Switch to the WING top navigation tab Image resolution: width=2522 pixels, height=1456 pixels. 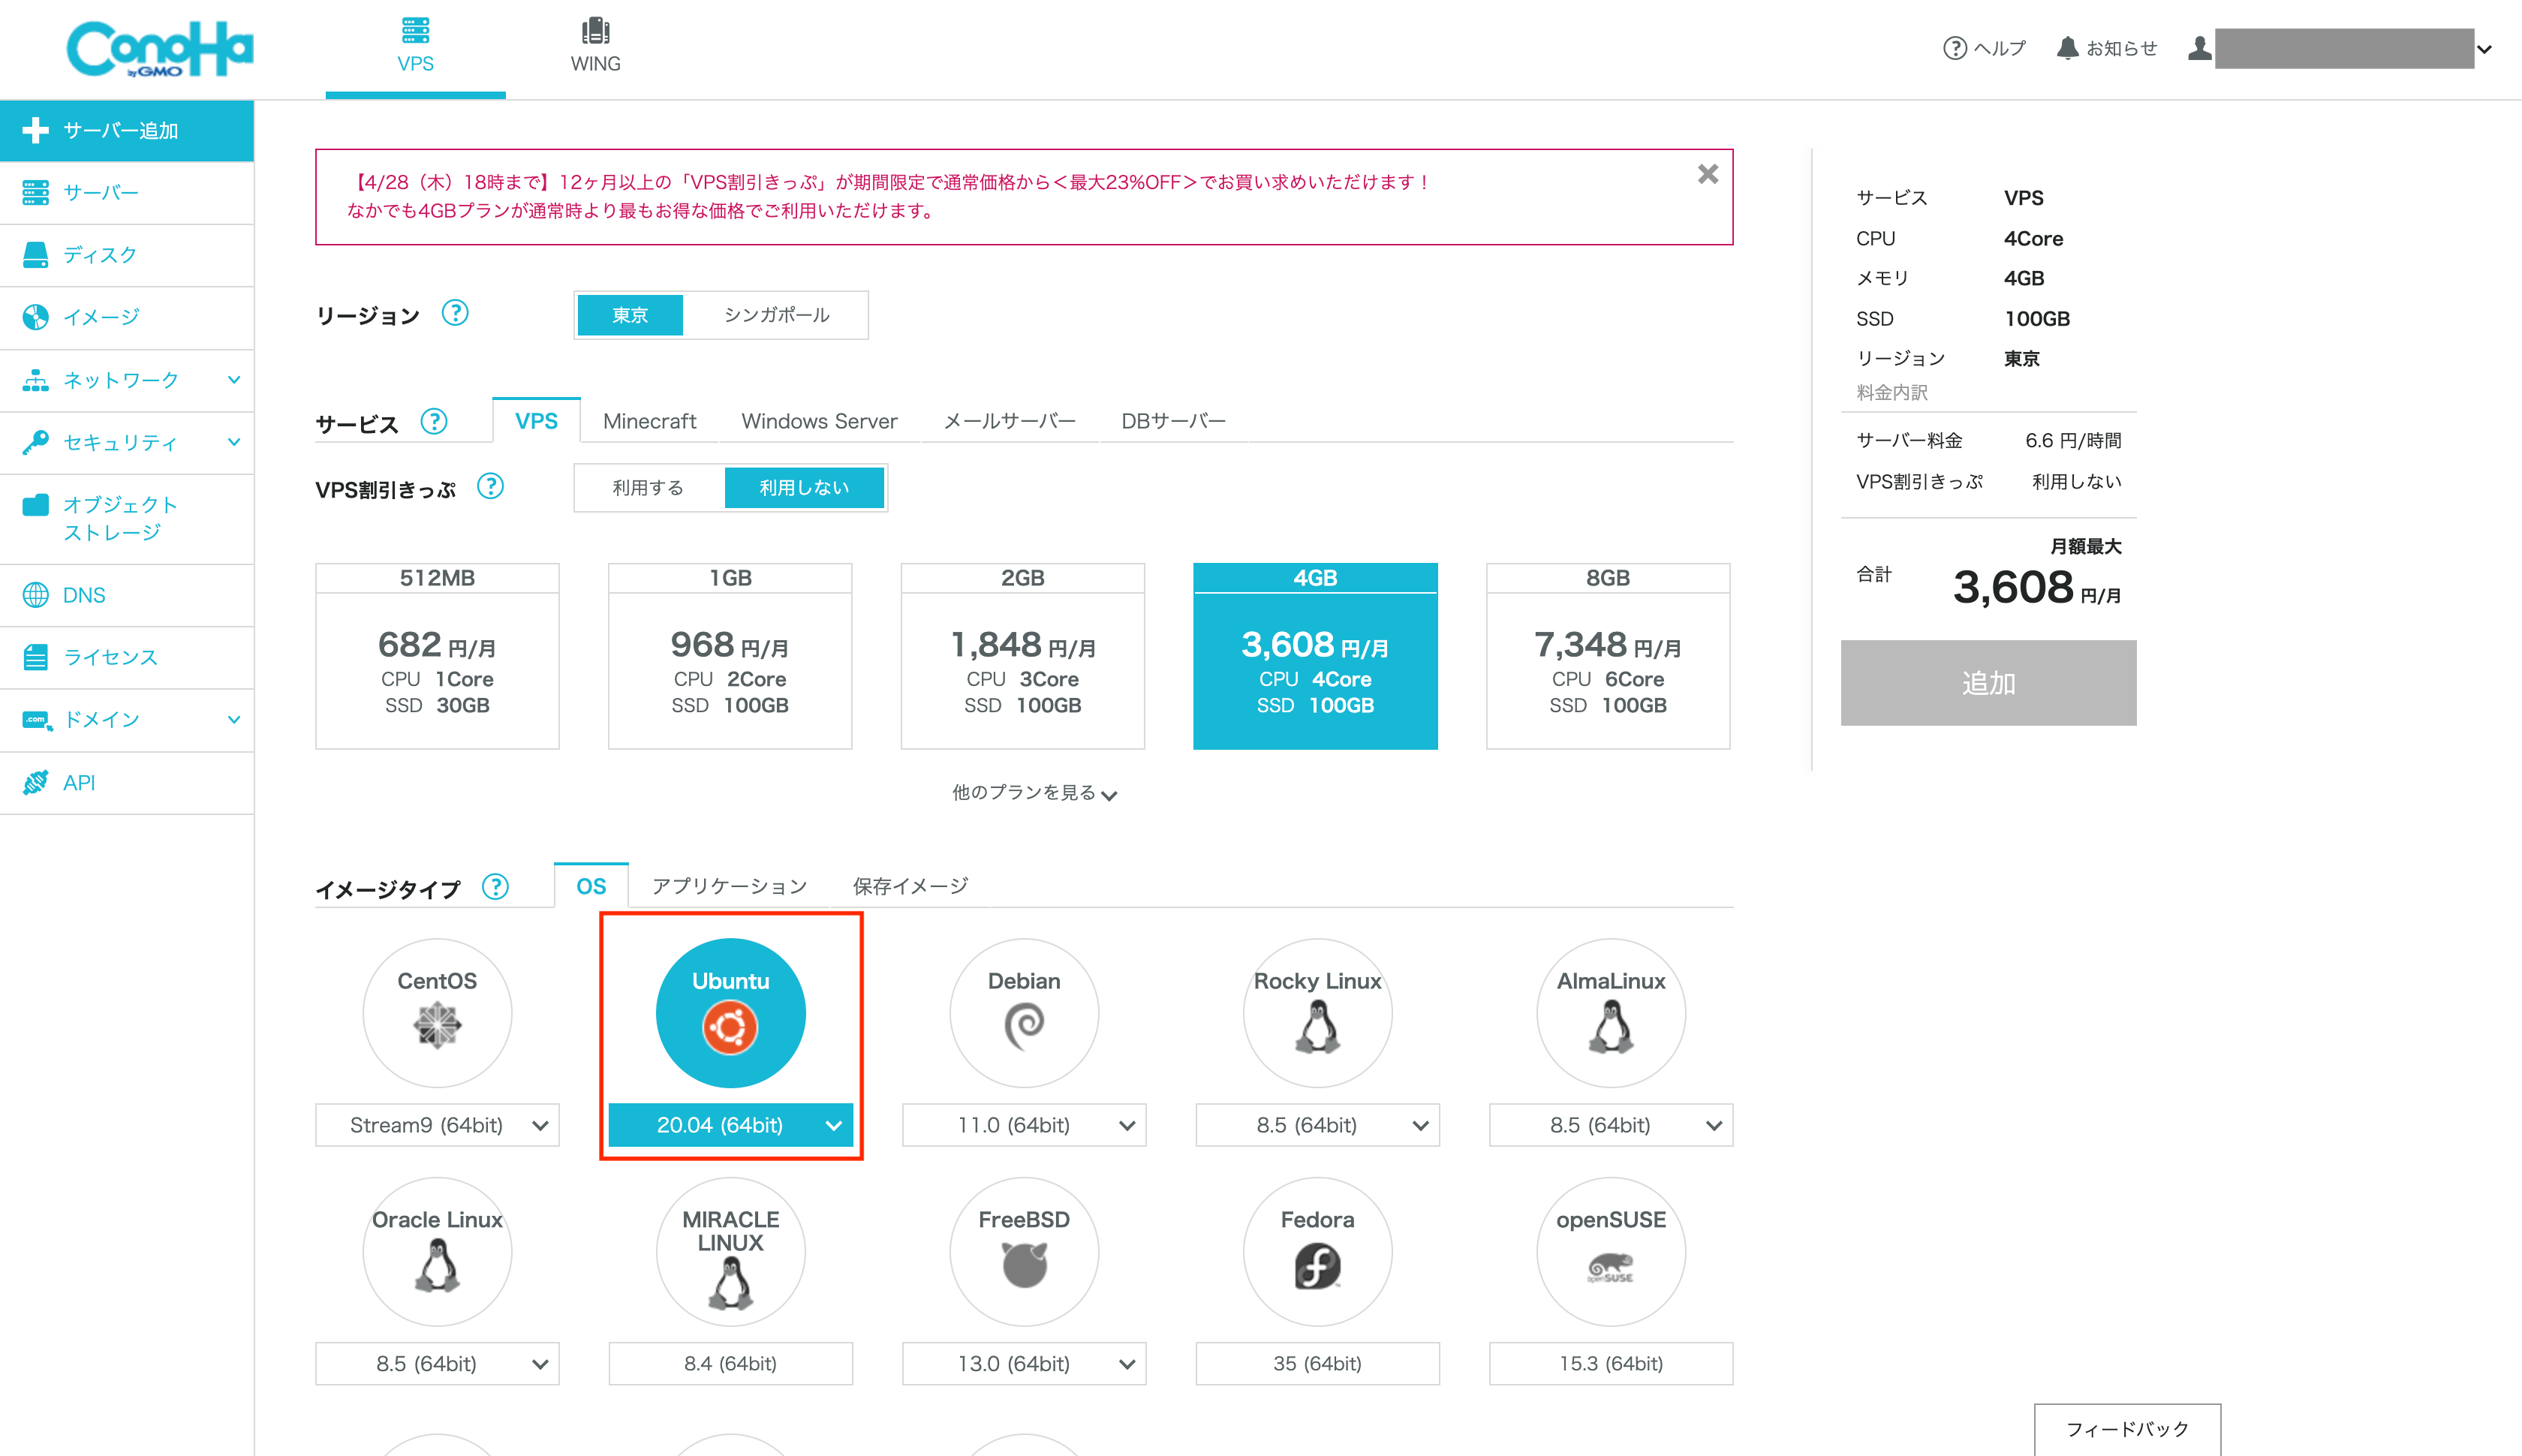(595, 47)
